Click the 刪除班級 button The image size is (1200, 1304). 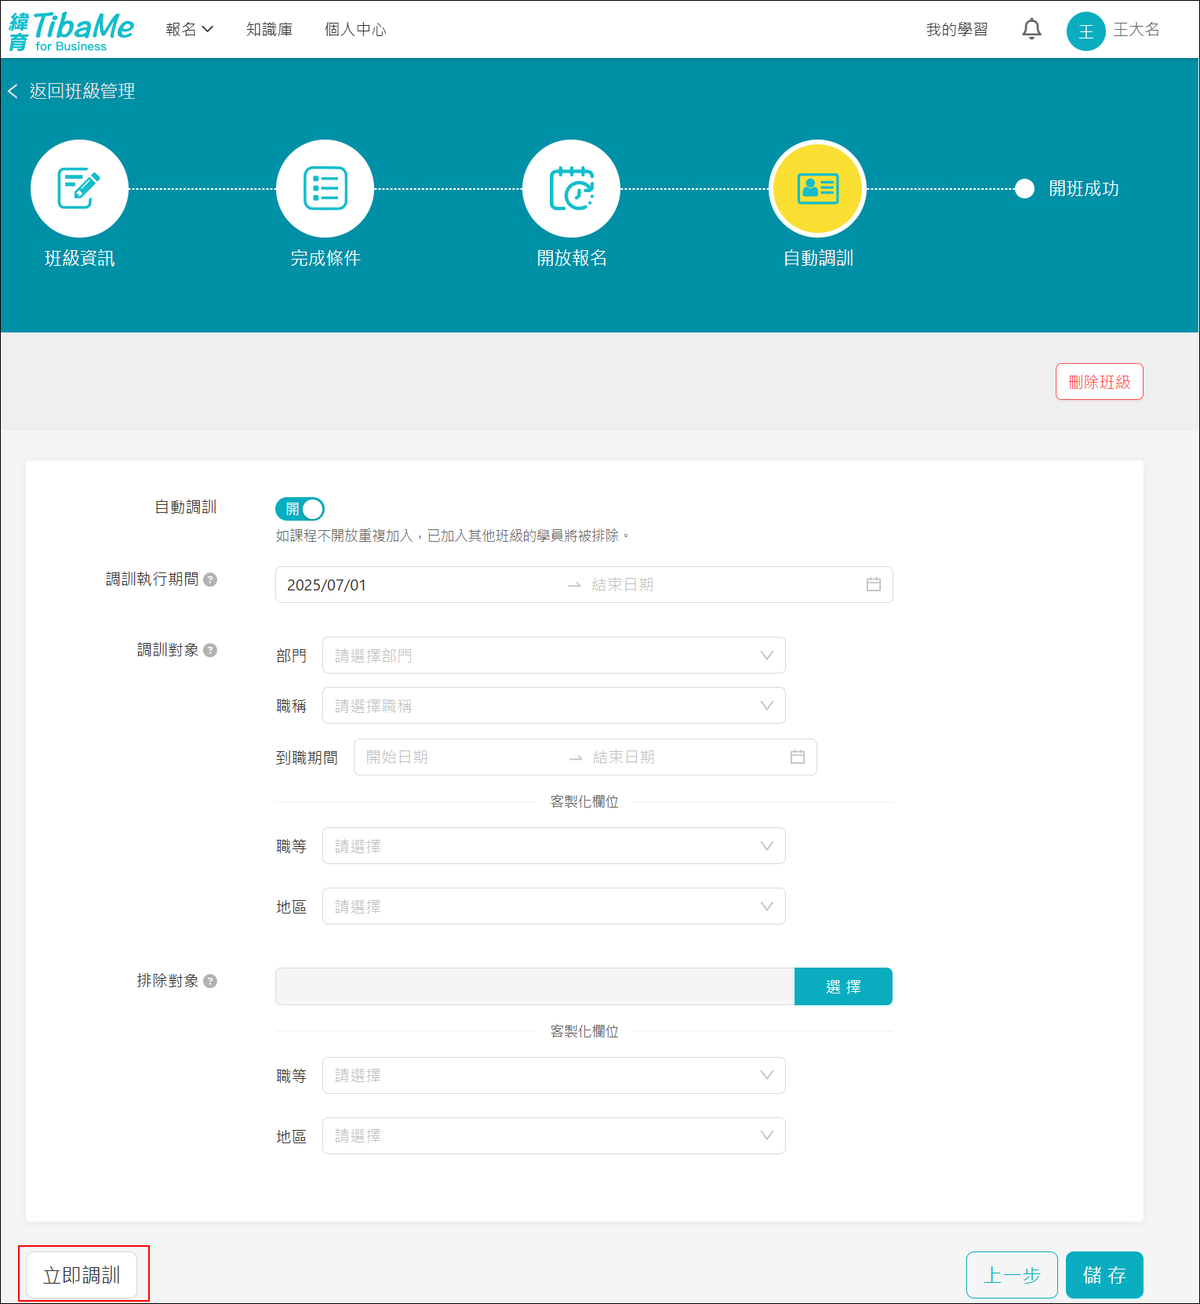tap(1099, 382)
